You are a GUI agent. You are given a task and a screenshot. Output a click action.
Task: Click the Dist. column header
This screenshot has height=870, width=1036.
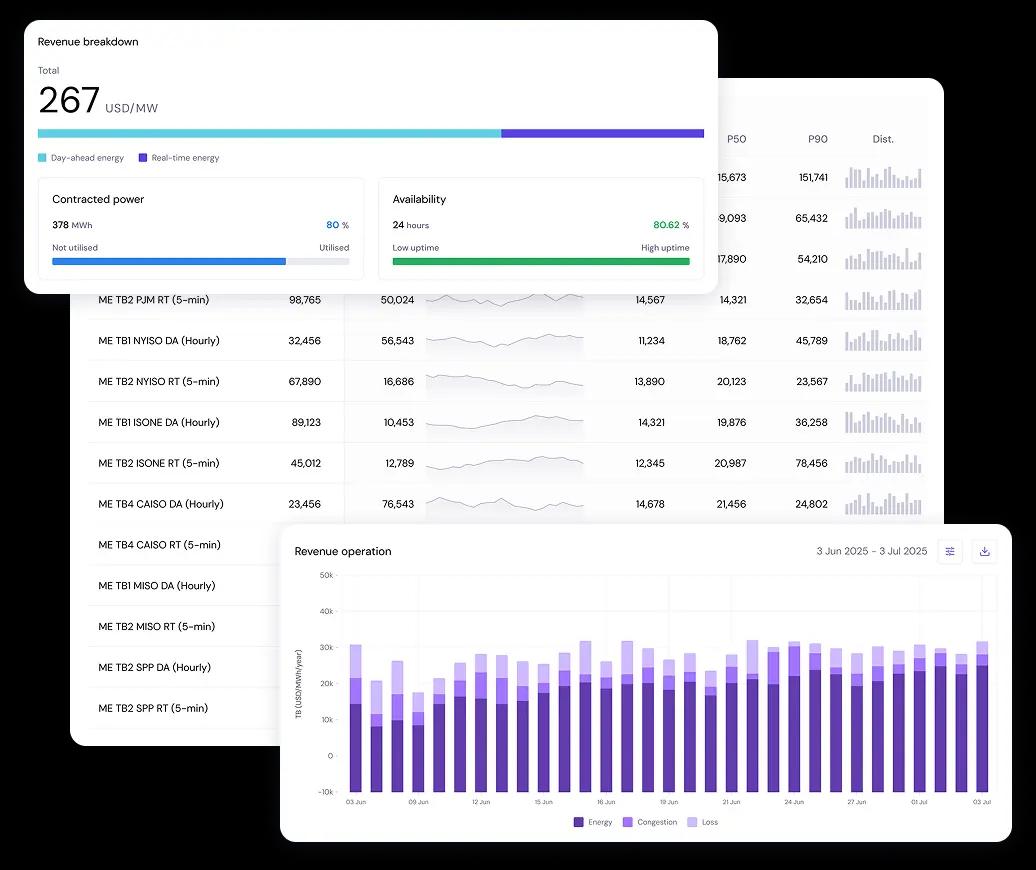pos(883,139)
